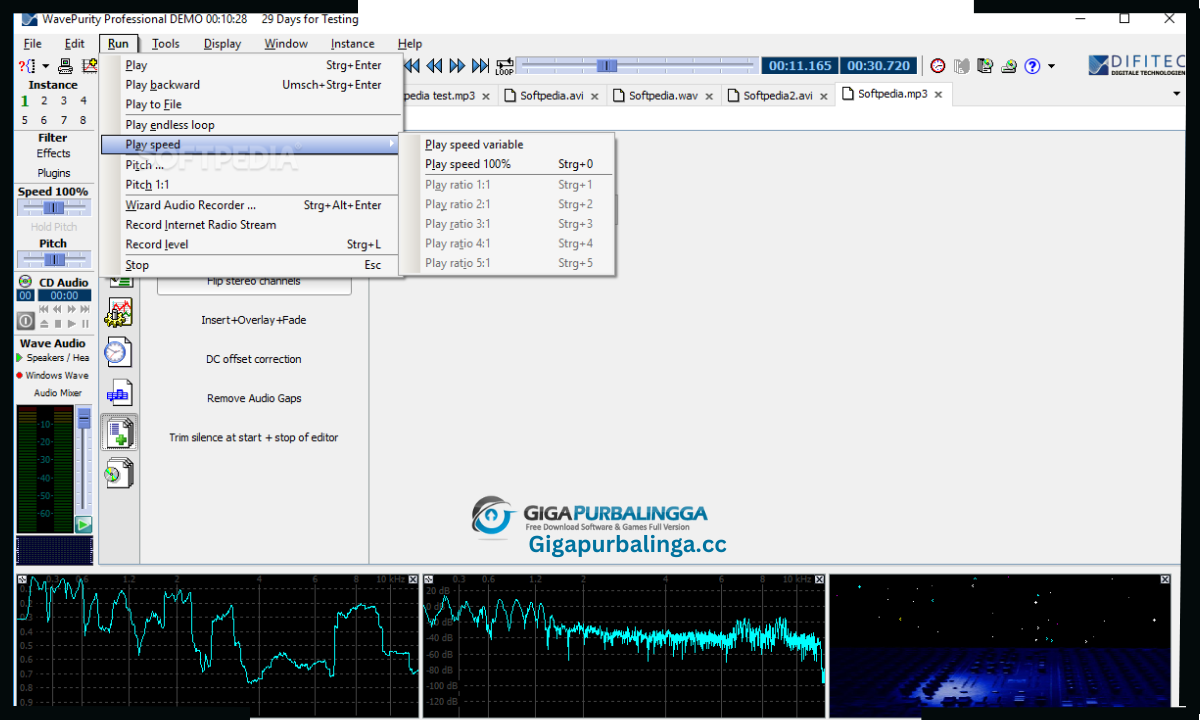Select instance number 8
1200x720 pixels.
pos(84,120)
